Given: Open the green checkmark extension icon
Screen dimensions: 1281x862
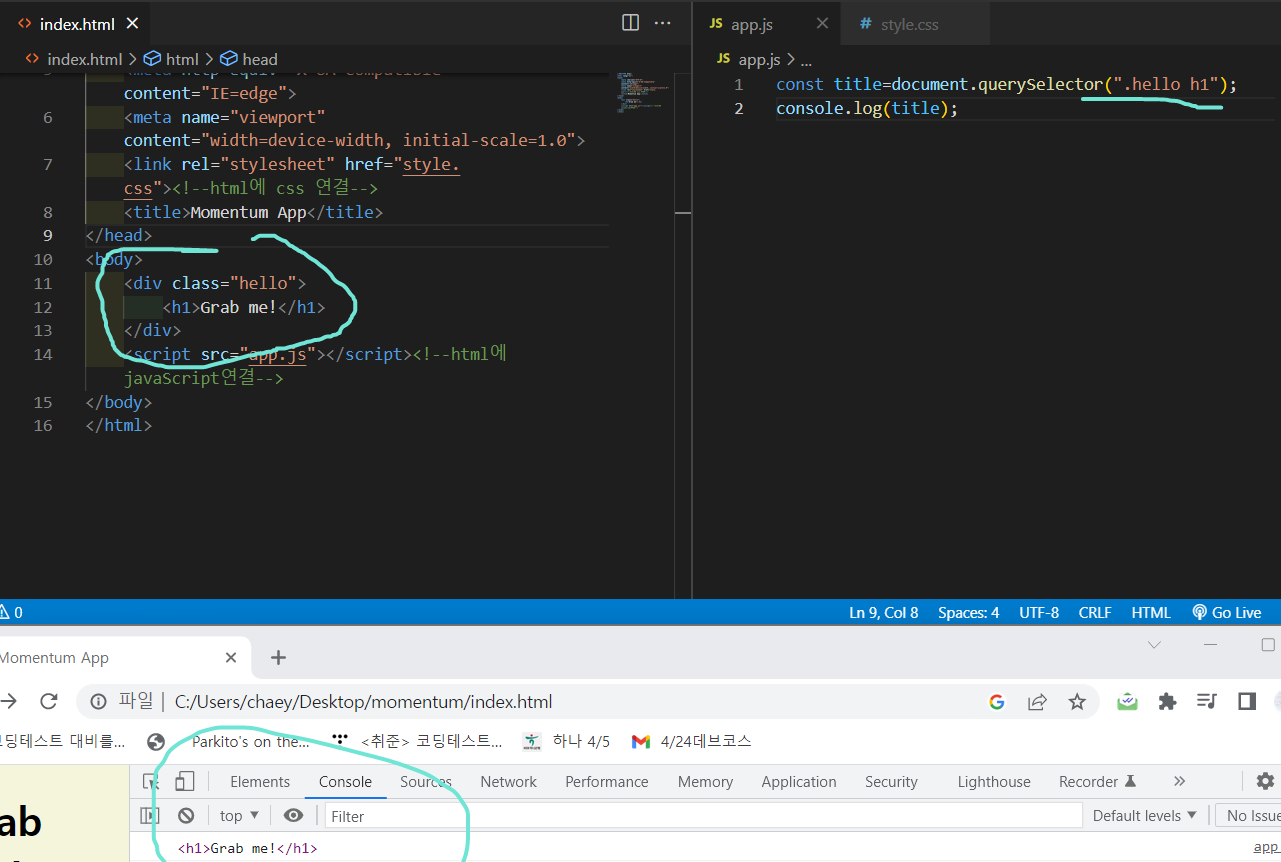Looking at the screenshot, I should 1127,702.
